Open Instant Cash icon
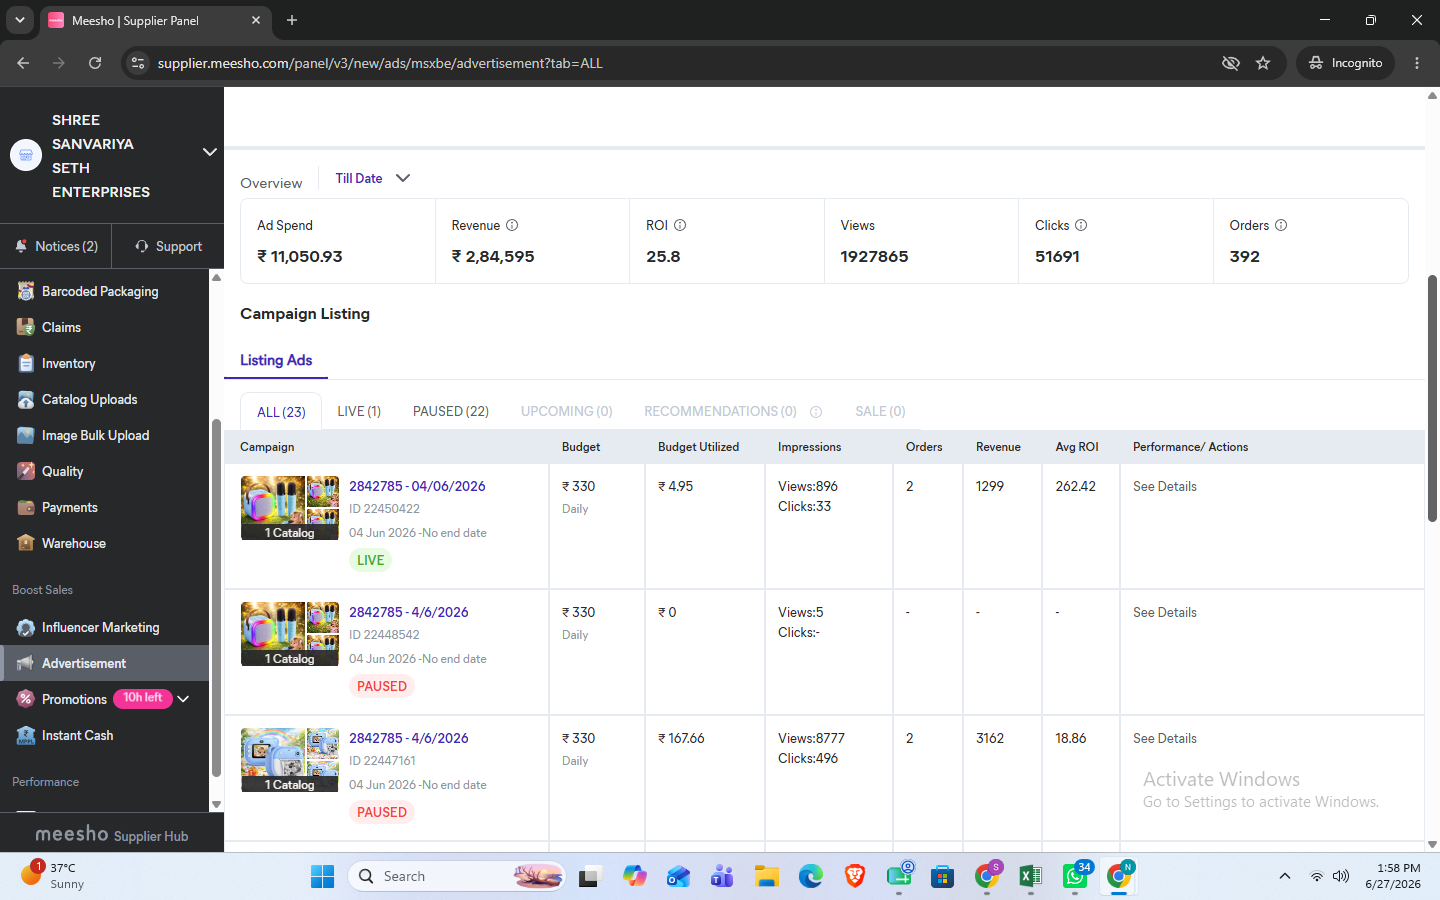The height and width of the screenshot is (900, 1440). click(26, 735)
